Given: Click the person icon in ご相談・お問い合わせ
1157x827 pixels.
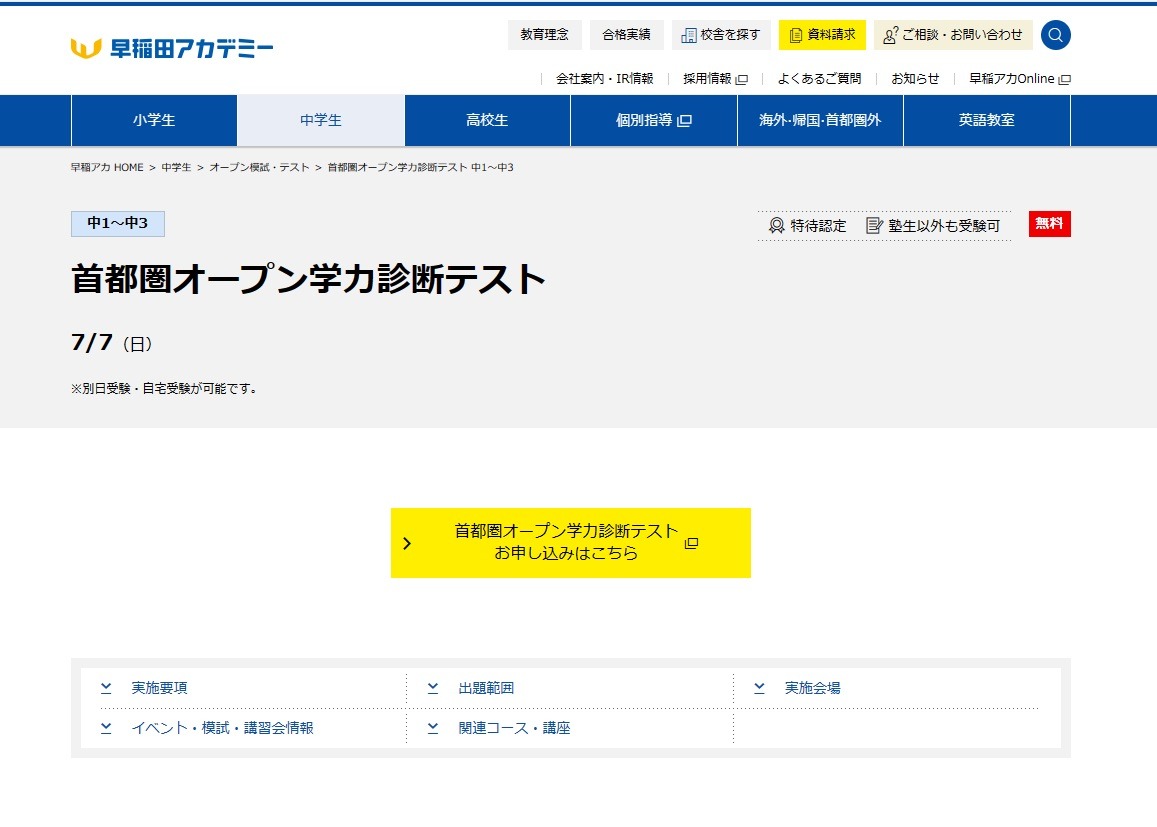Looking at the screenshot, I should [891, 35].
